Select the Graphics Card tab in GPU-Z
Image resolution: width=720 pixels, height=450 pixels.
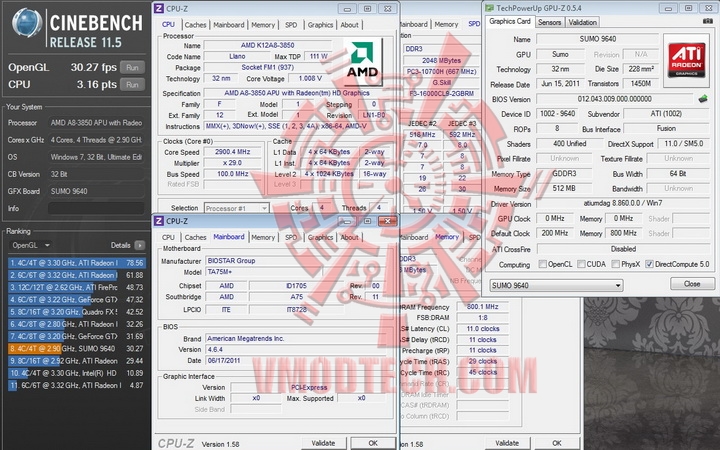click(510, 21)
